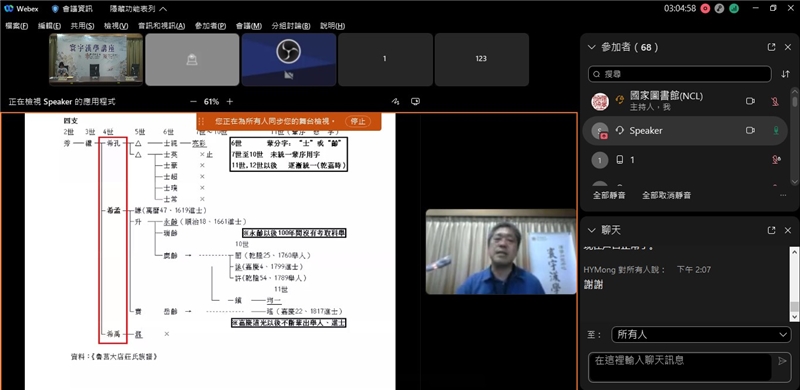
Task: Pop out the participants panel
Action: (x=771, y=47)
